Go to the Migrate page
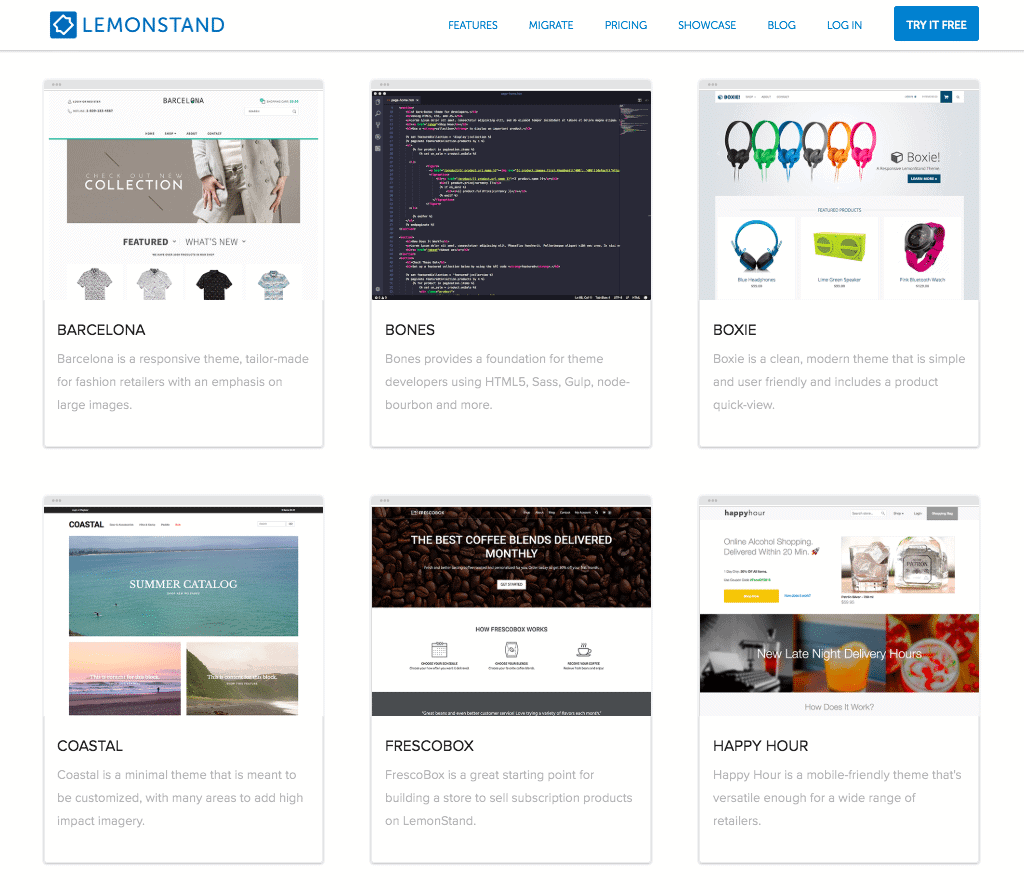Viewport: 1024px width, 890px height. (x=551, y=25)
